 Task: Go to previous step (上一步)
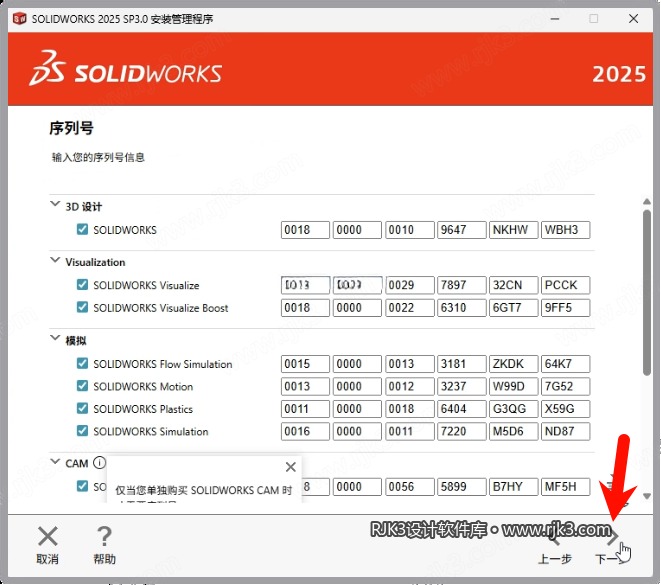(555, 548)
